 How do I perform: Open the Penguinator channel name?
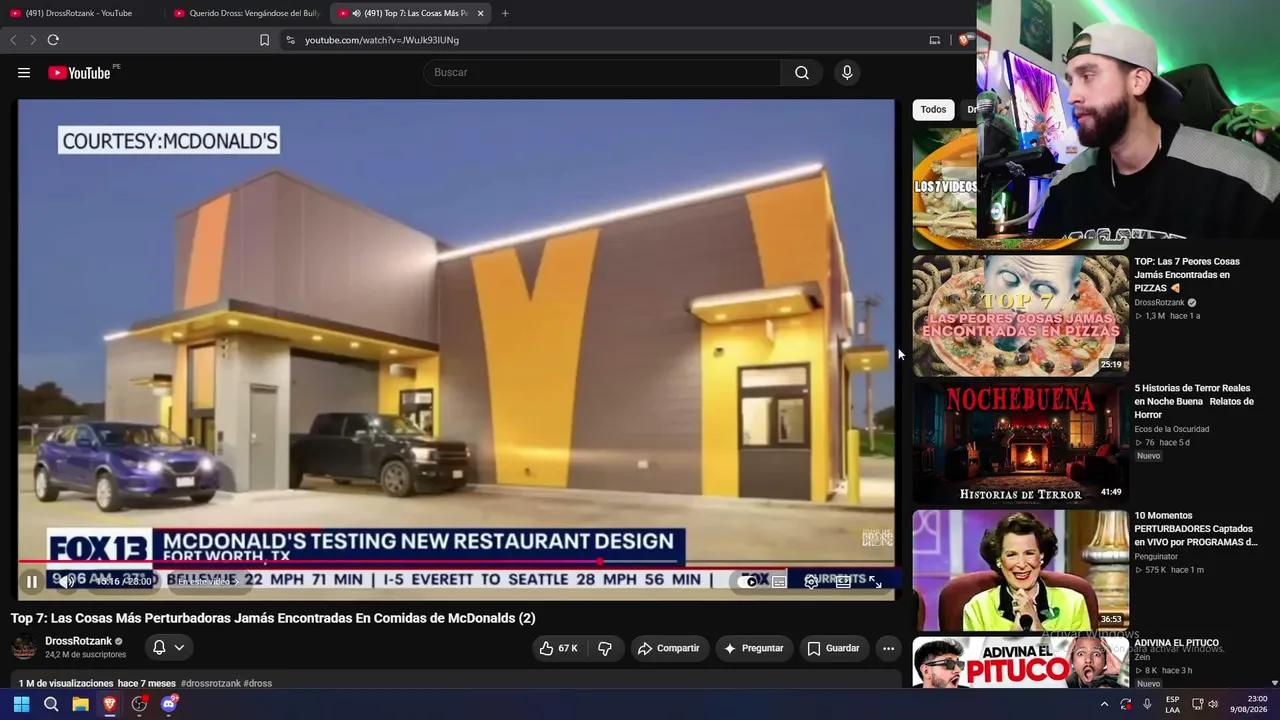pyautogui.click(x=1156, y=556)
